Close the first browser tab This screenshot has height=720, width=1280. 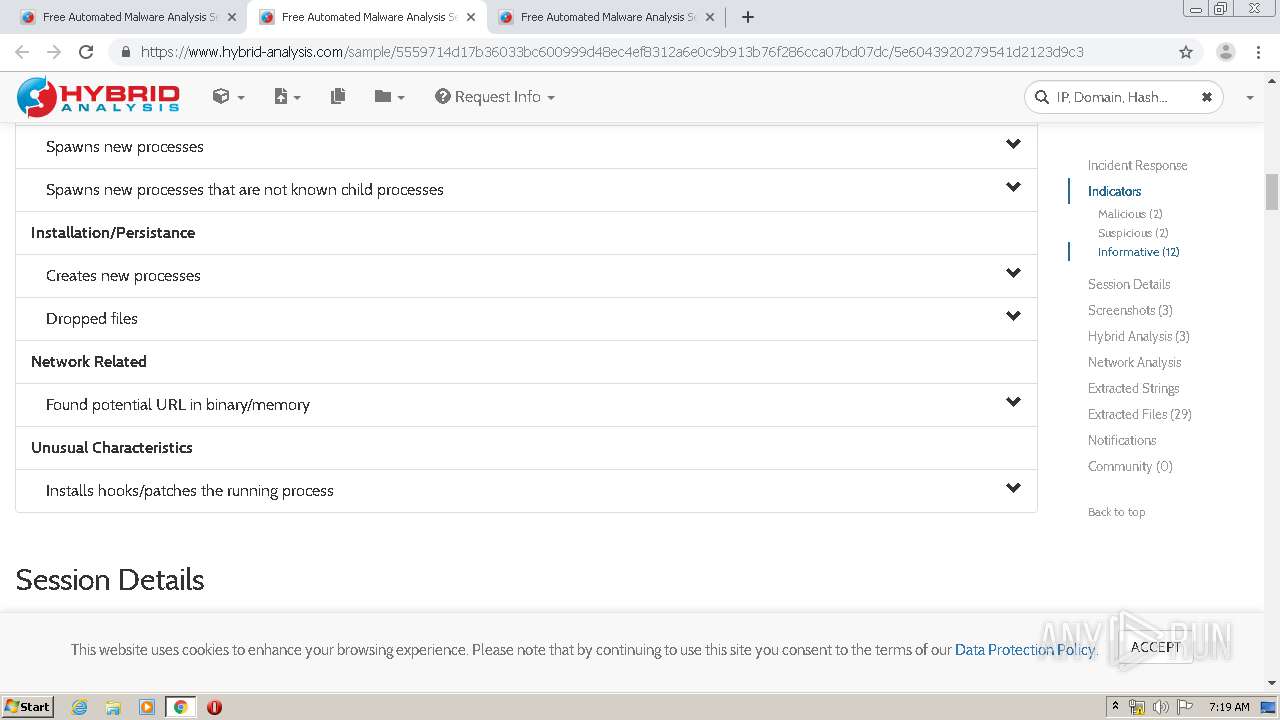point(232,17)
